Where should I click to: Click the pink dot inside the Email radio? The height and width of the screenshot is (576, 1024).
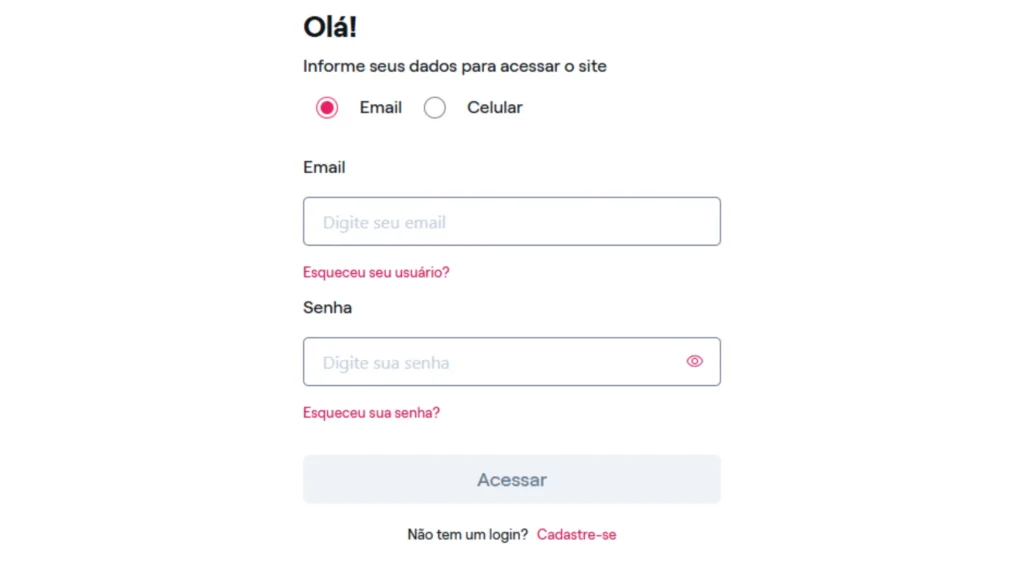tap(327, 108)
